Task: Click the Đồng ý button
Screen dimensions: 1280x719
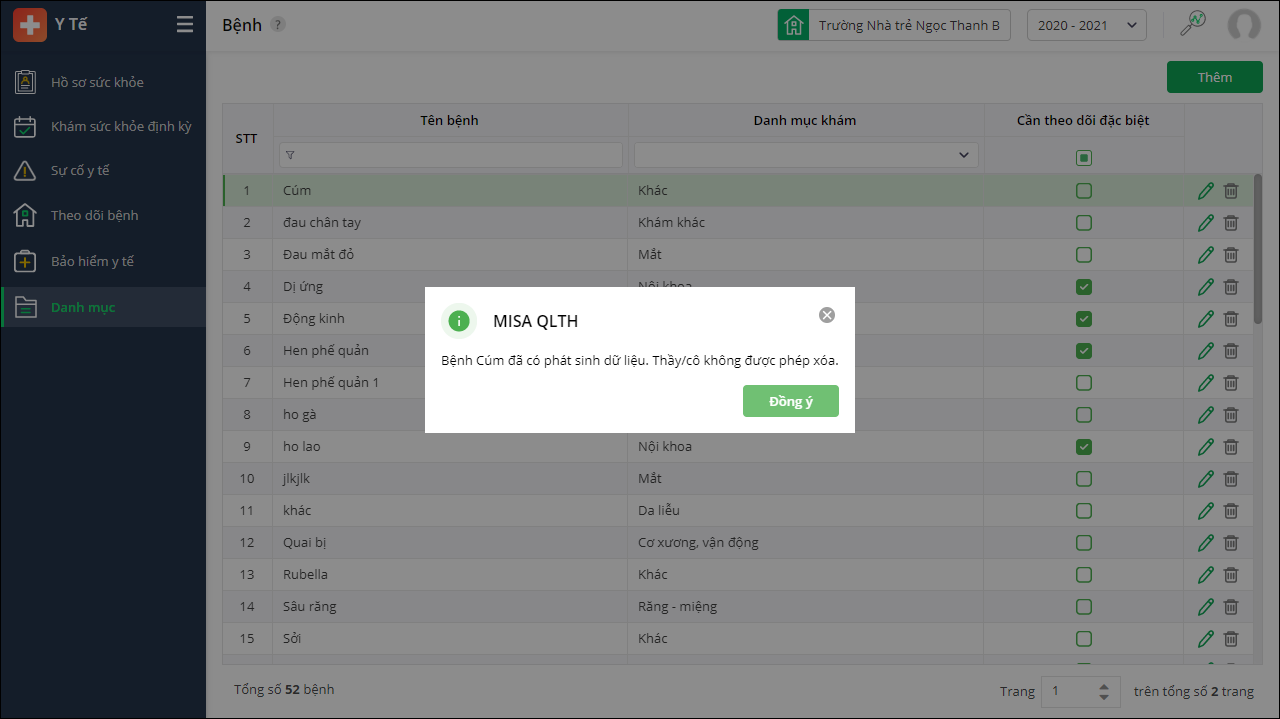Action: (790, 401)
